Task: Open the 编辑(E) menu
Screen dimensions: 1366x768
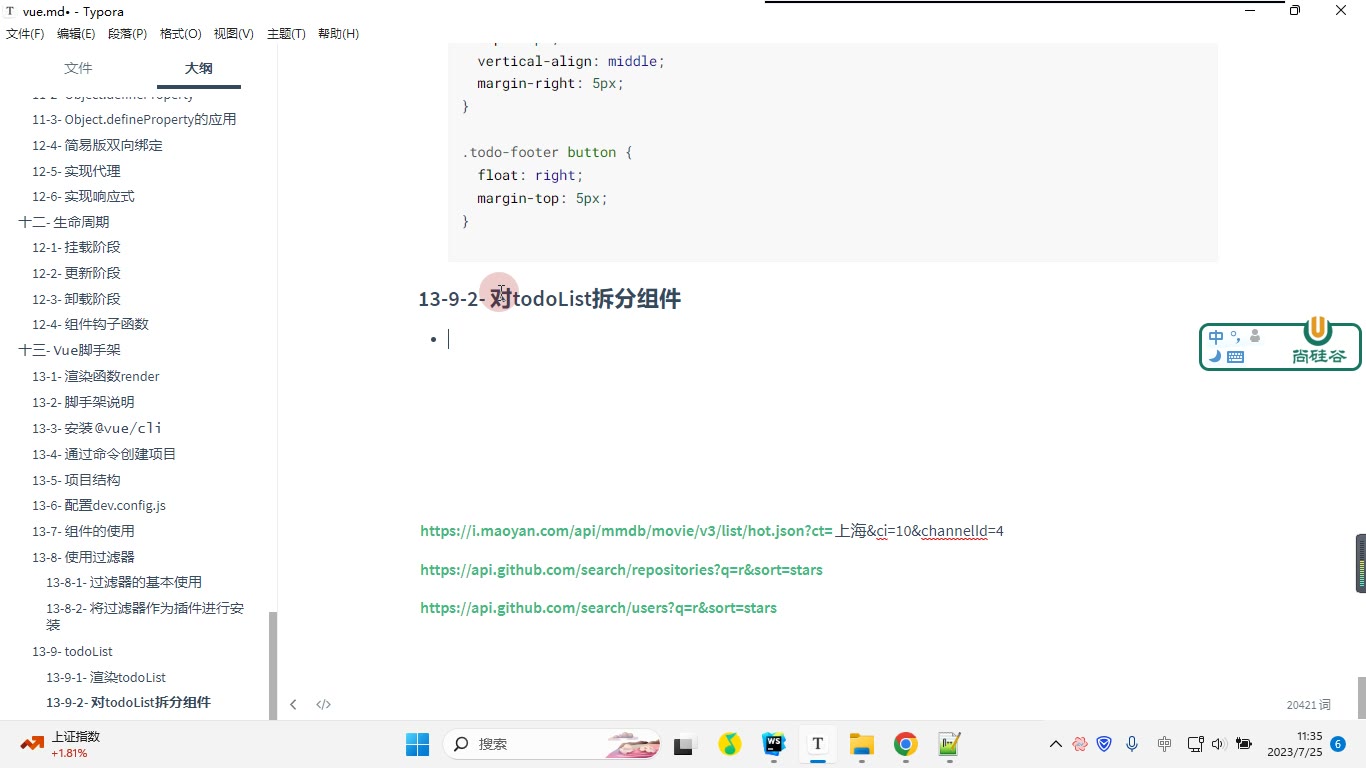Action: pyautogui.click(x=76, y=34)
